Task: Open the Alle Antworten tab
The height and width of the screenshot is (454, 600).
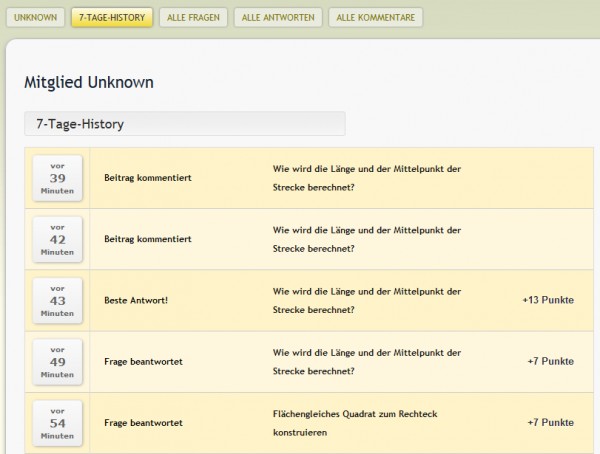Action: 278,17
